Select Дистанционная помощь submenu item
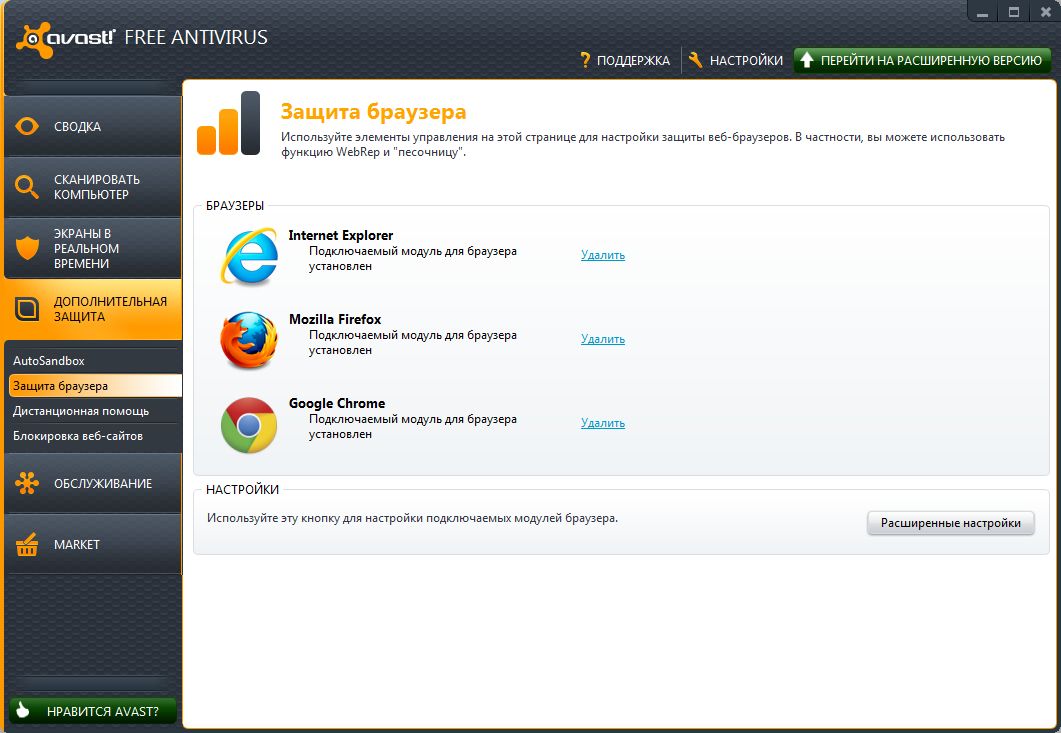Image resolution: width=1061 pixels, height=733 pixels. coord(95,411)
